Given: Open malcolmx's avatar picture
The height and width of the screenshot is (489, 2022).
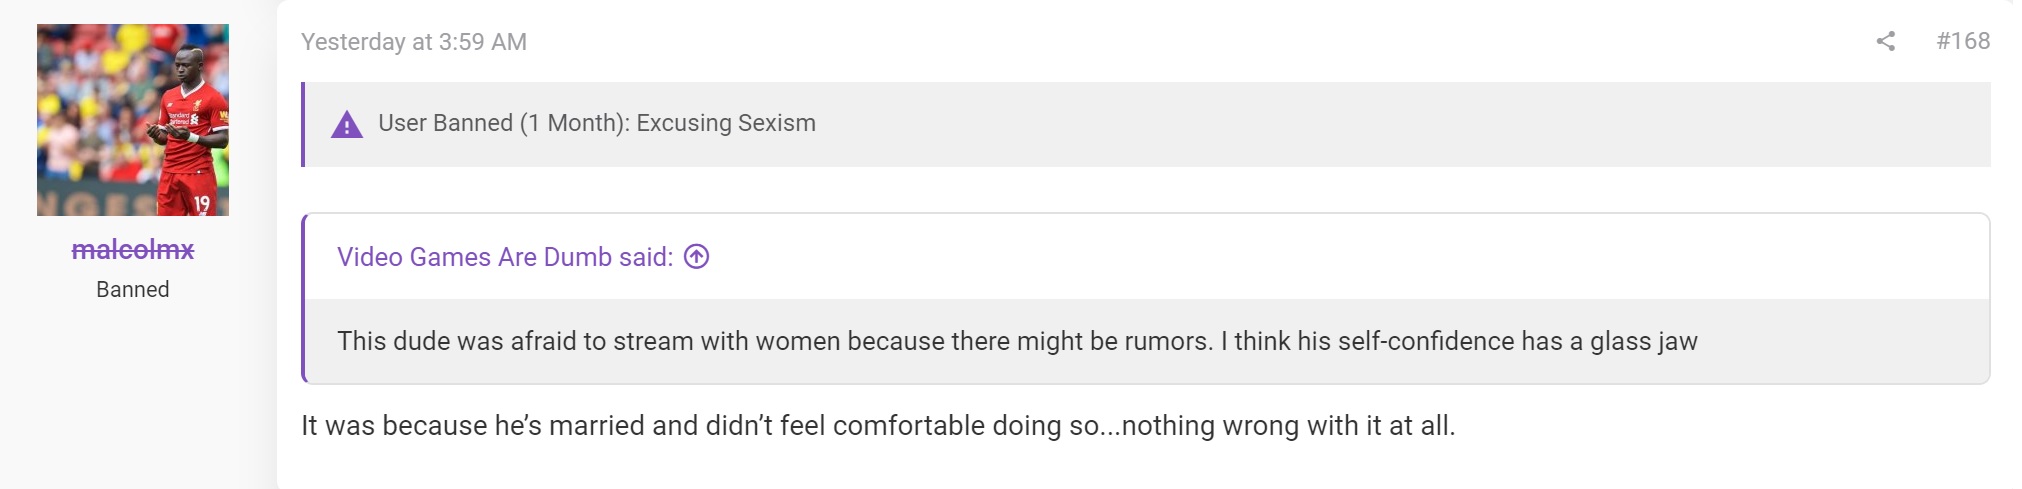Looking at the screenshot, I should click(x=133, y=120).
